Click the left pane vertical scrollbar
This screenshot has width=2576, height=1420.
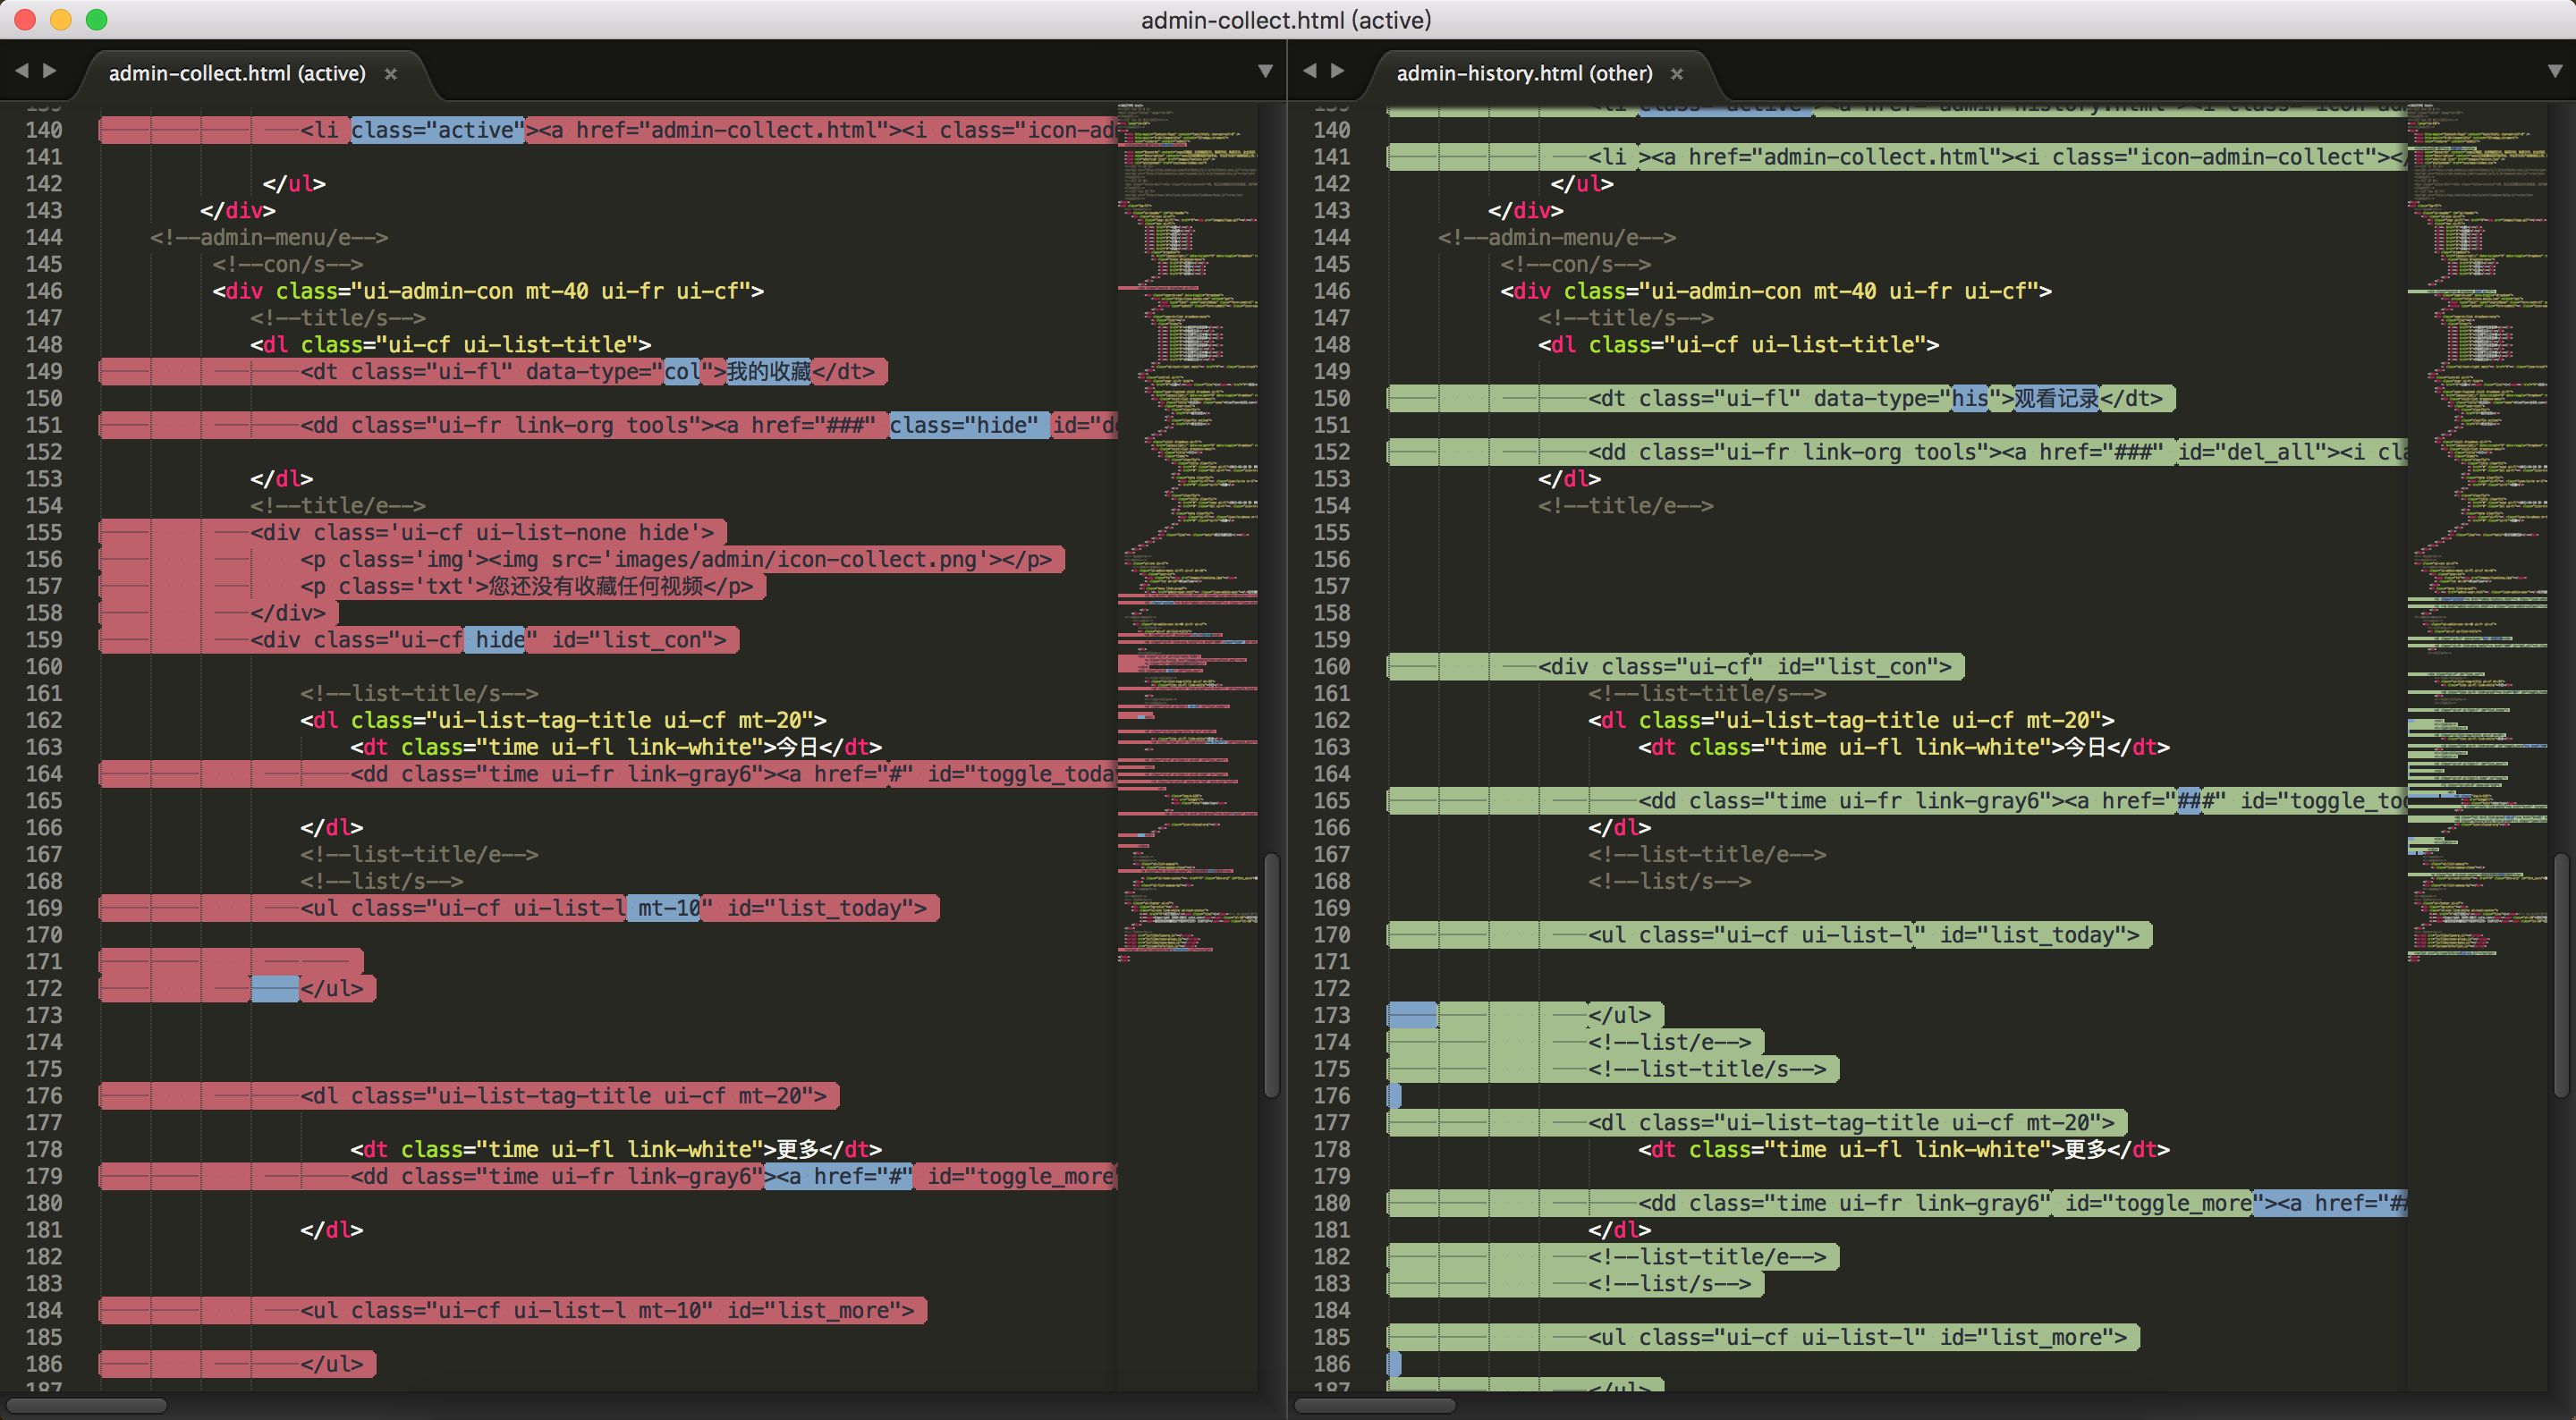[1271, 975]
